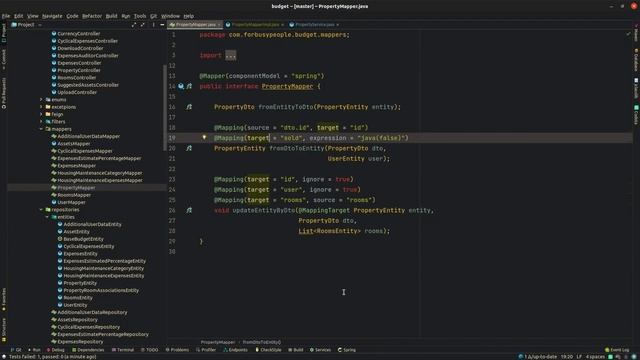
Task: Open the Build tool window
Action: pos(296,350)
